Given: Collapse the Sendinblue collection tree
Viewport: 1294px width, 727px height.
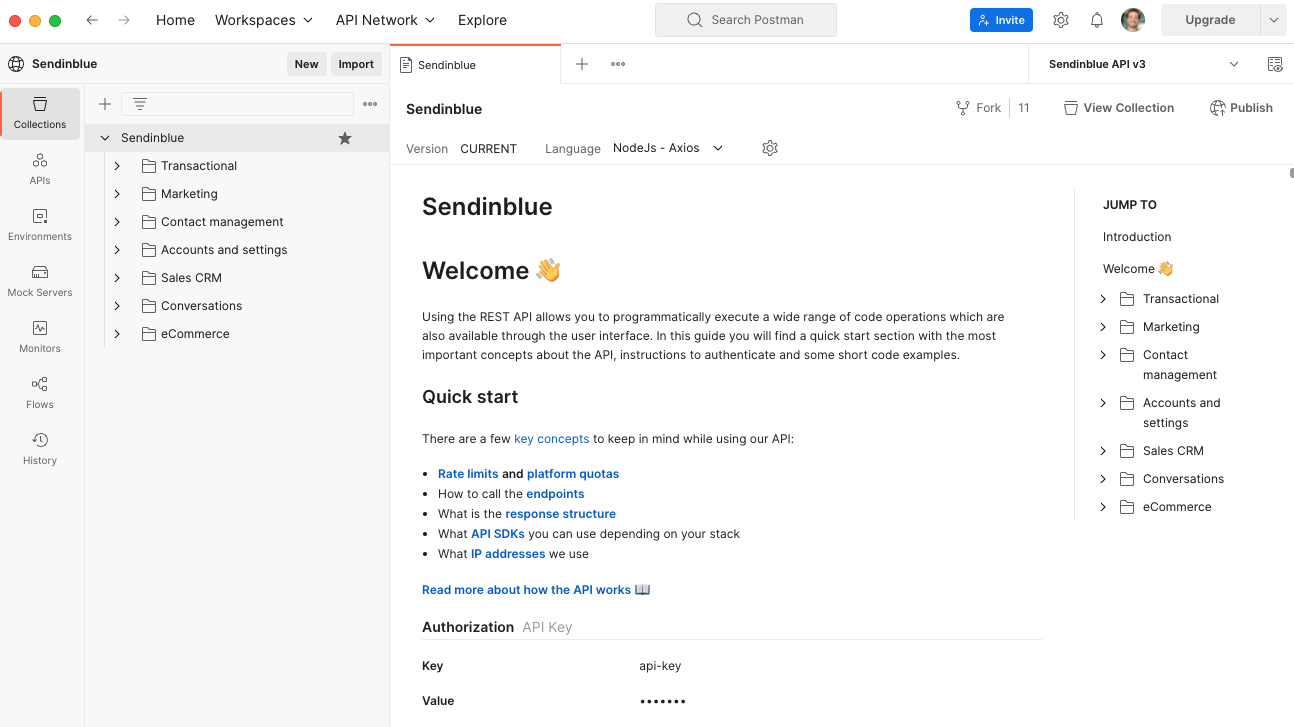Looking at the screenshot, I should (x=105, y=138).
